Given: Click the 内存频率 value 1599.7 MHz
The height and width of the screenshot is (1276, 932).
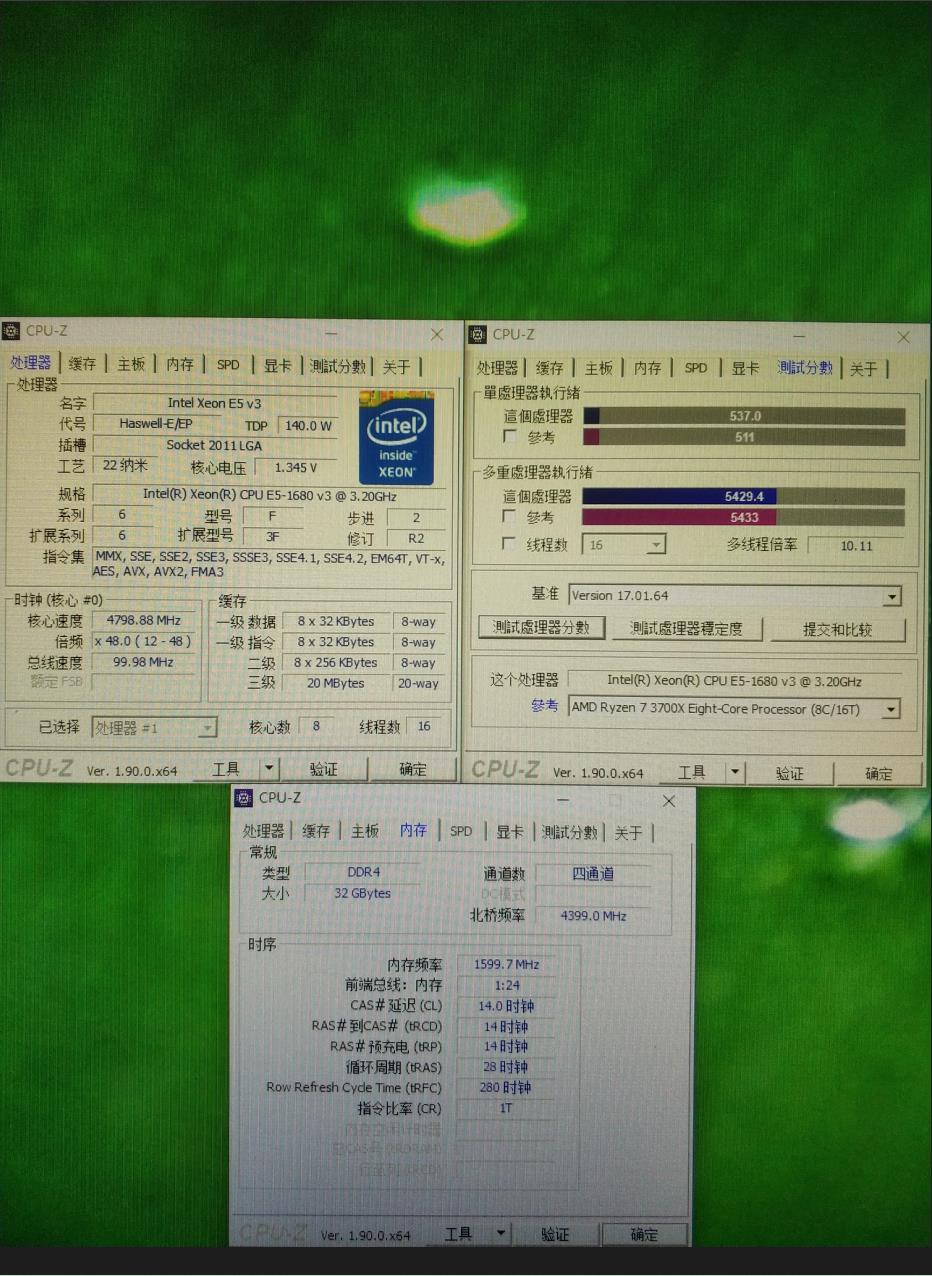Looking at the screenshot, I should click(507, 964).
